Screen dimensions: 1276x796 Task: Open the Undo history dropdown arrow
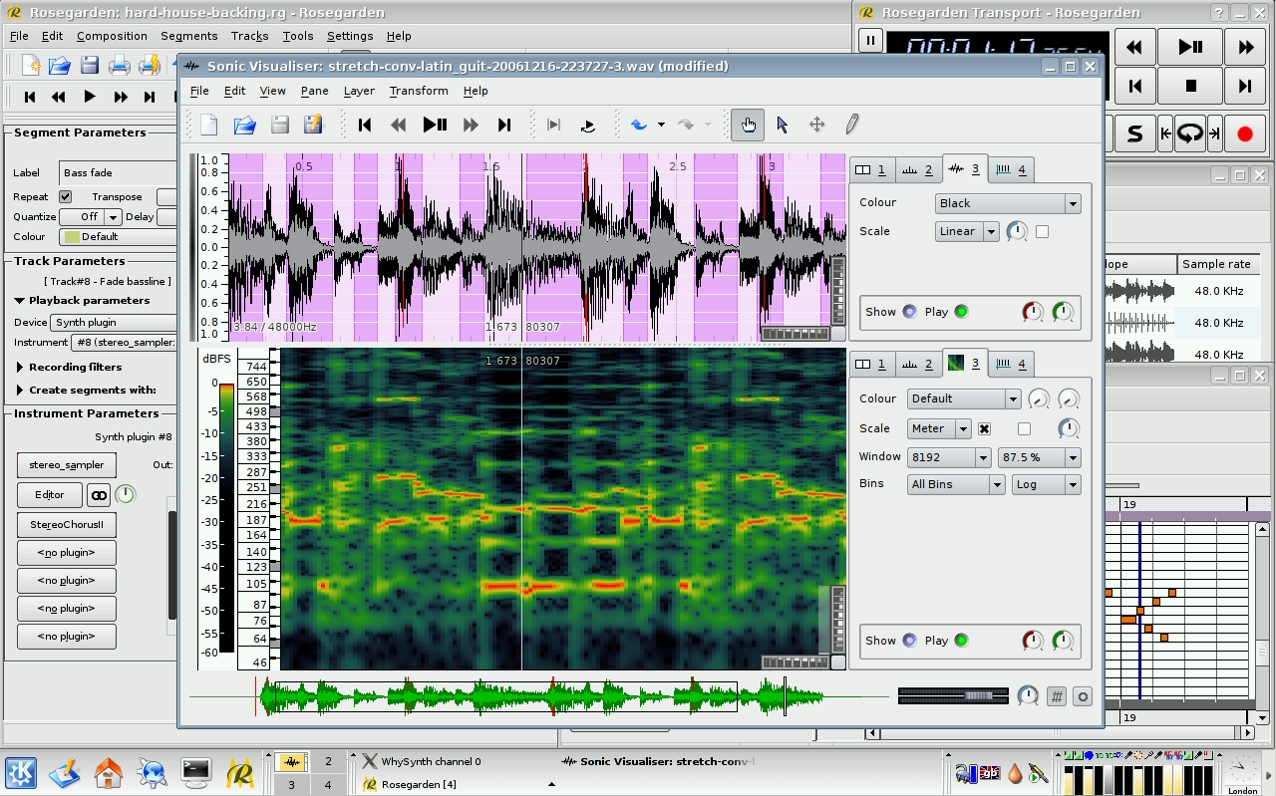[661, 125]
